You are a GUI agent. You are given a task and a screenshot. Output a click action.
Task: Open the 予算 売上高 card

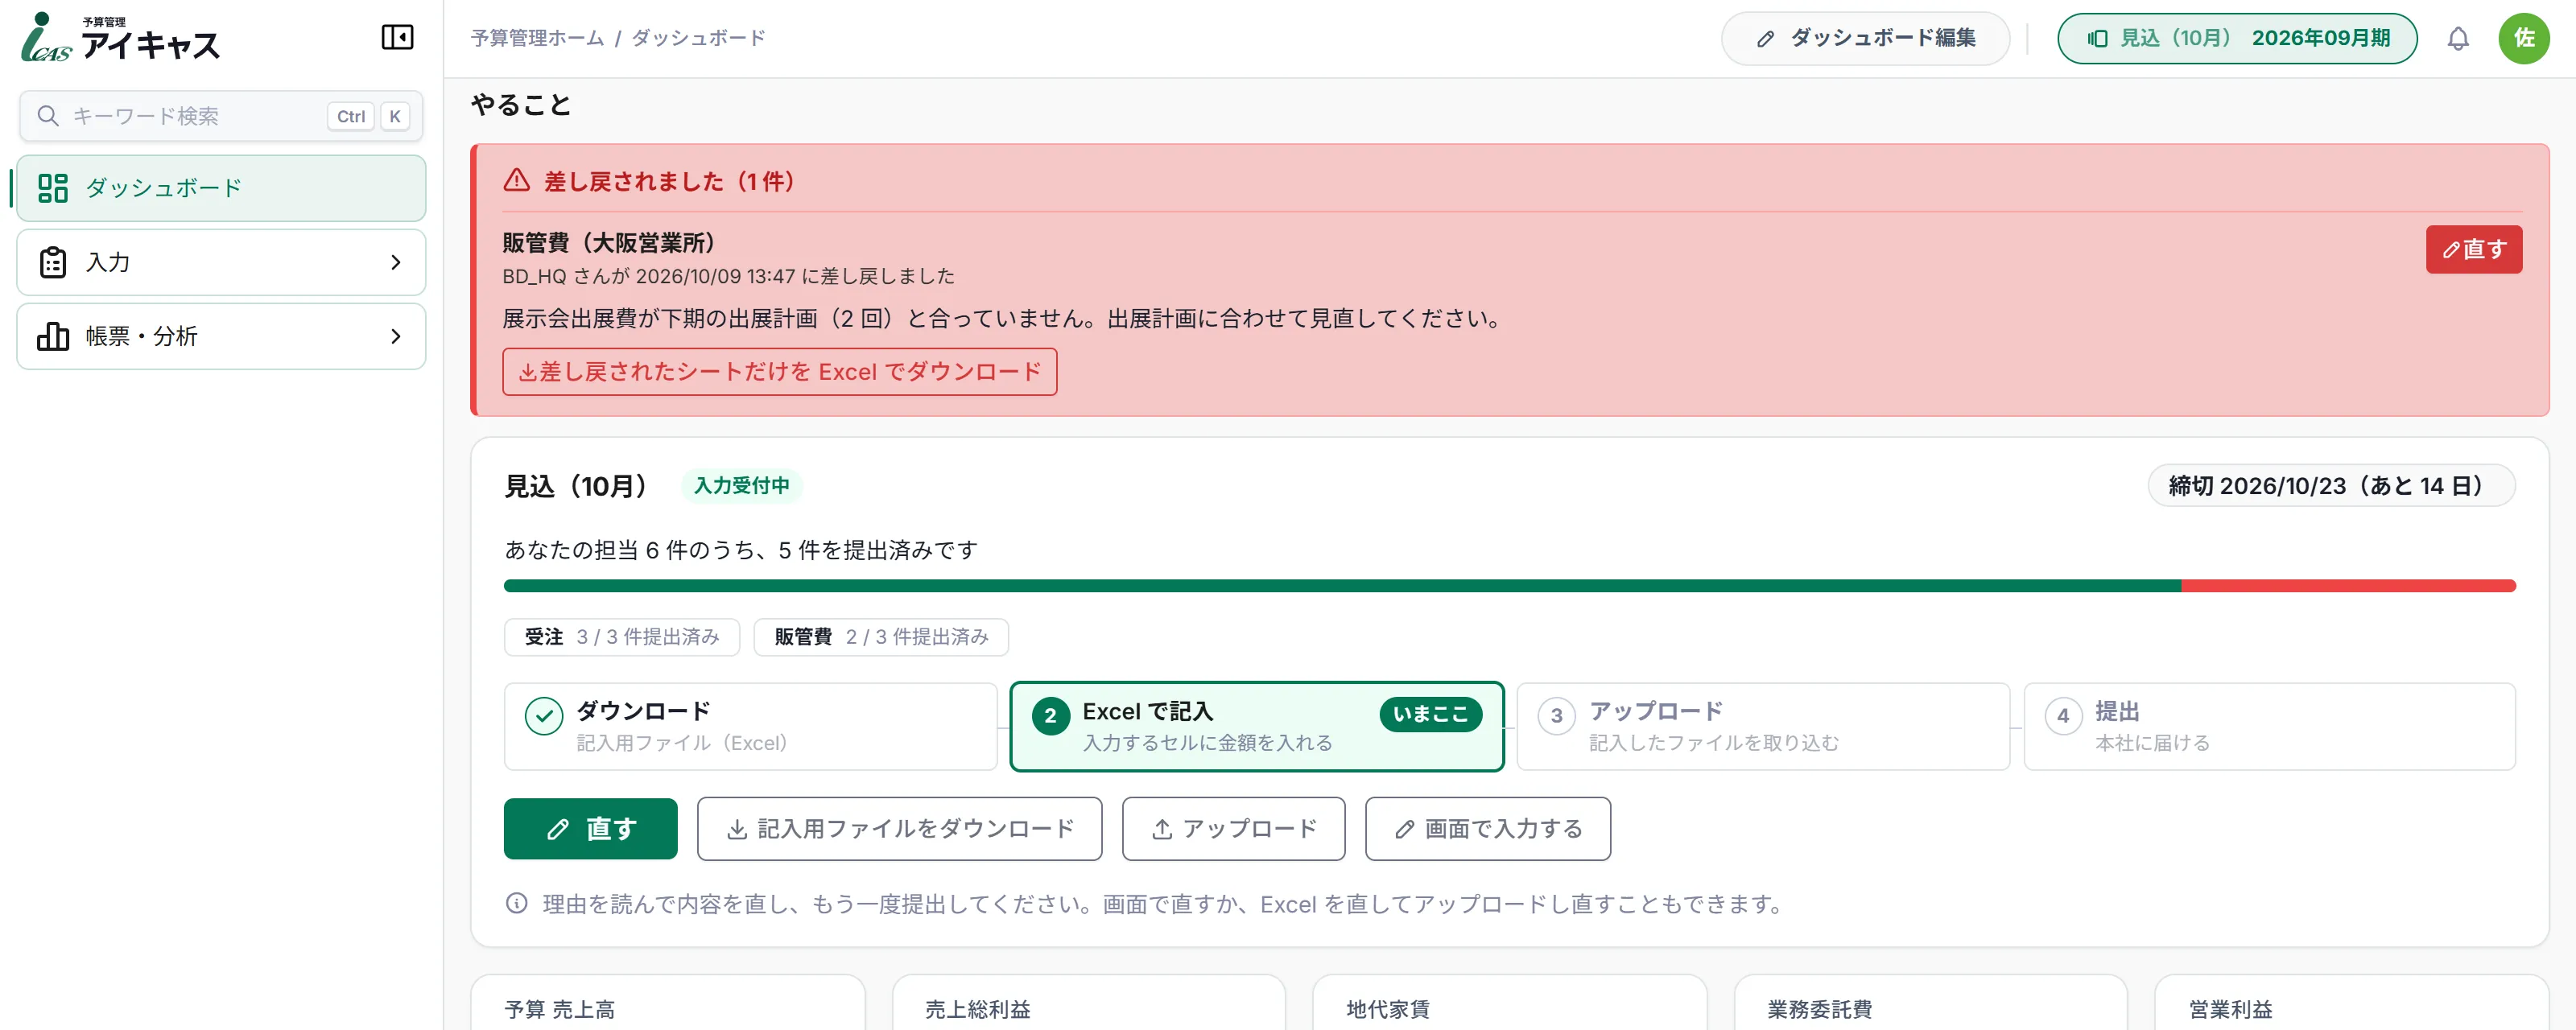click(667, 1003)
